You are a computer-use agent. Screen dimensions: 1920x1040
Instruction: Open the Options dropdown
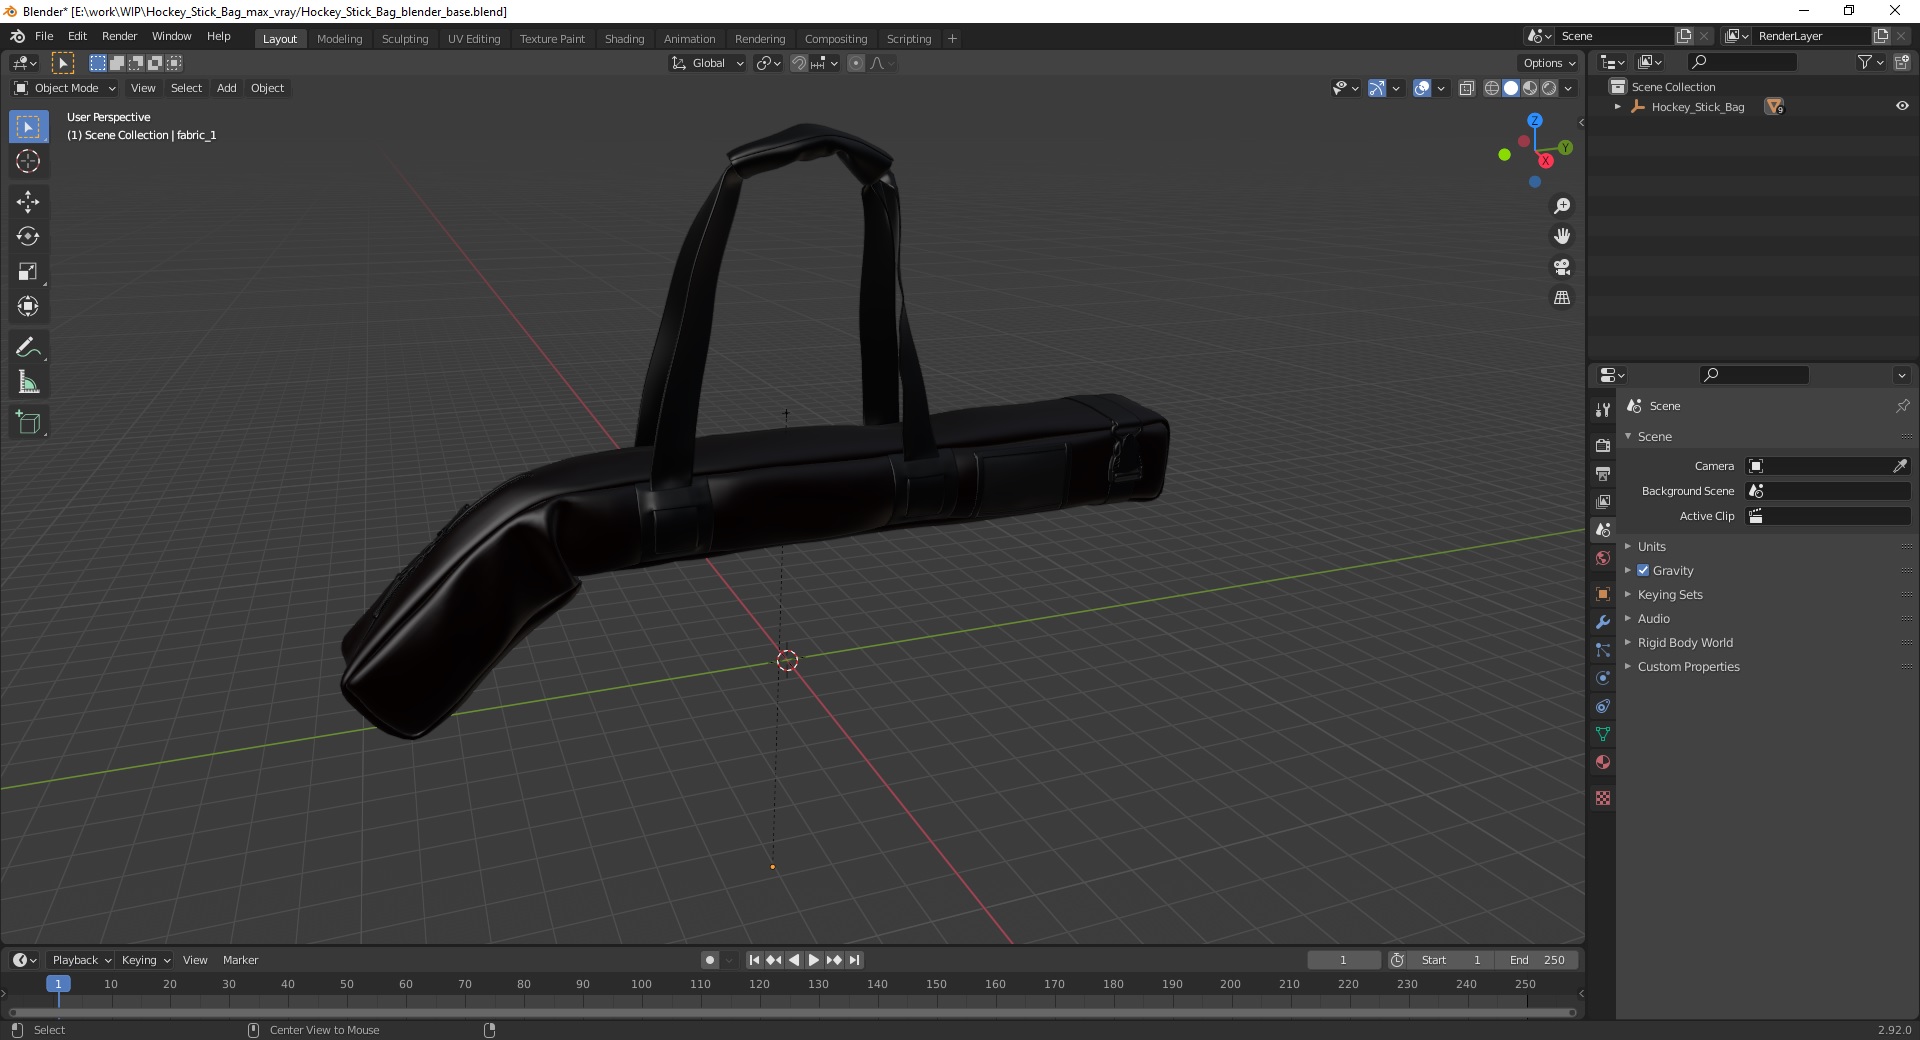point(1549,63)
